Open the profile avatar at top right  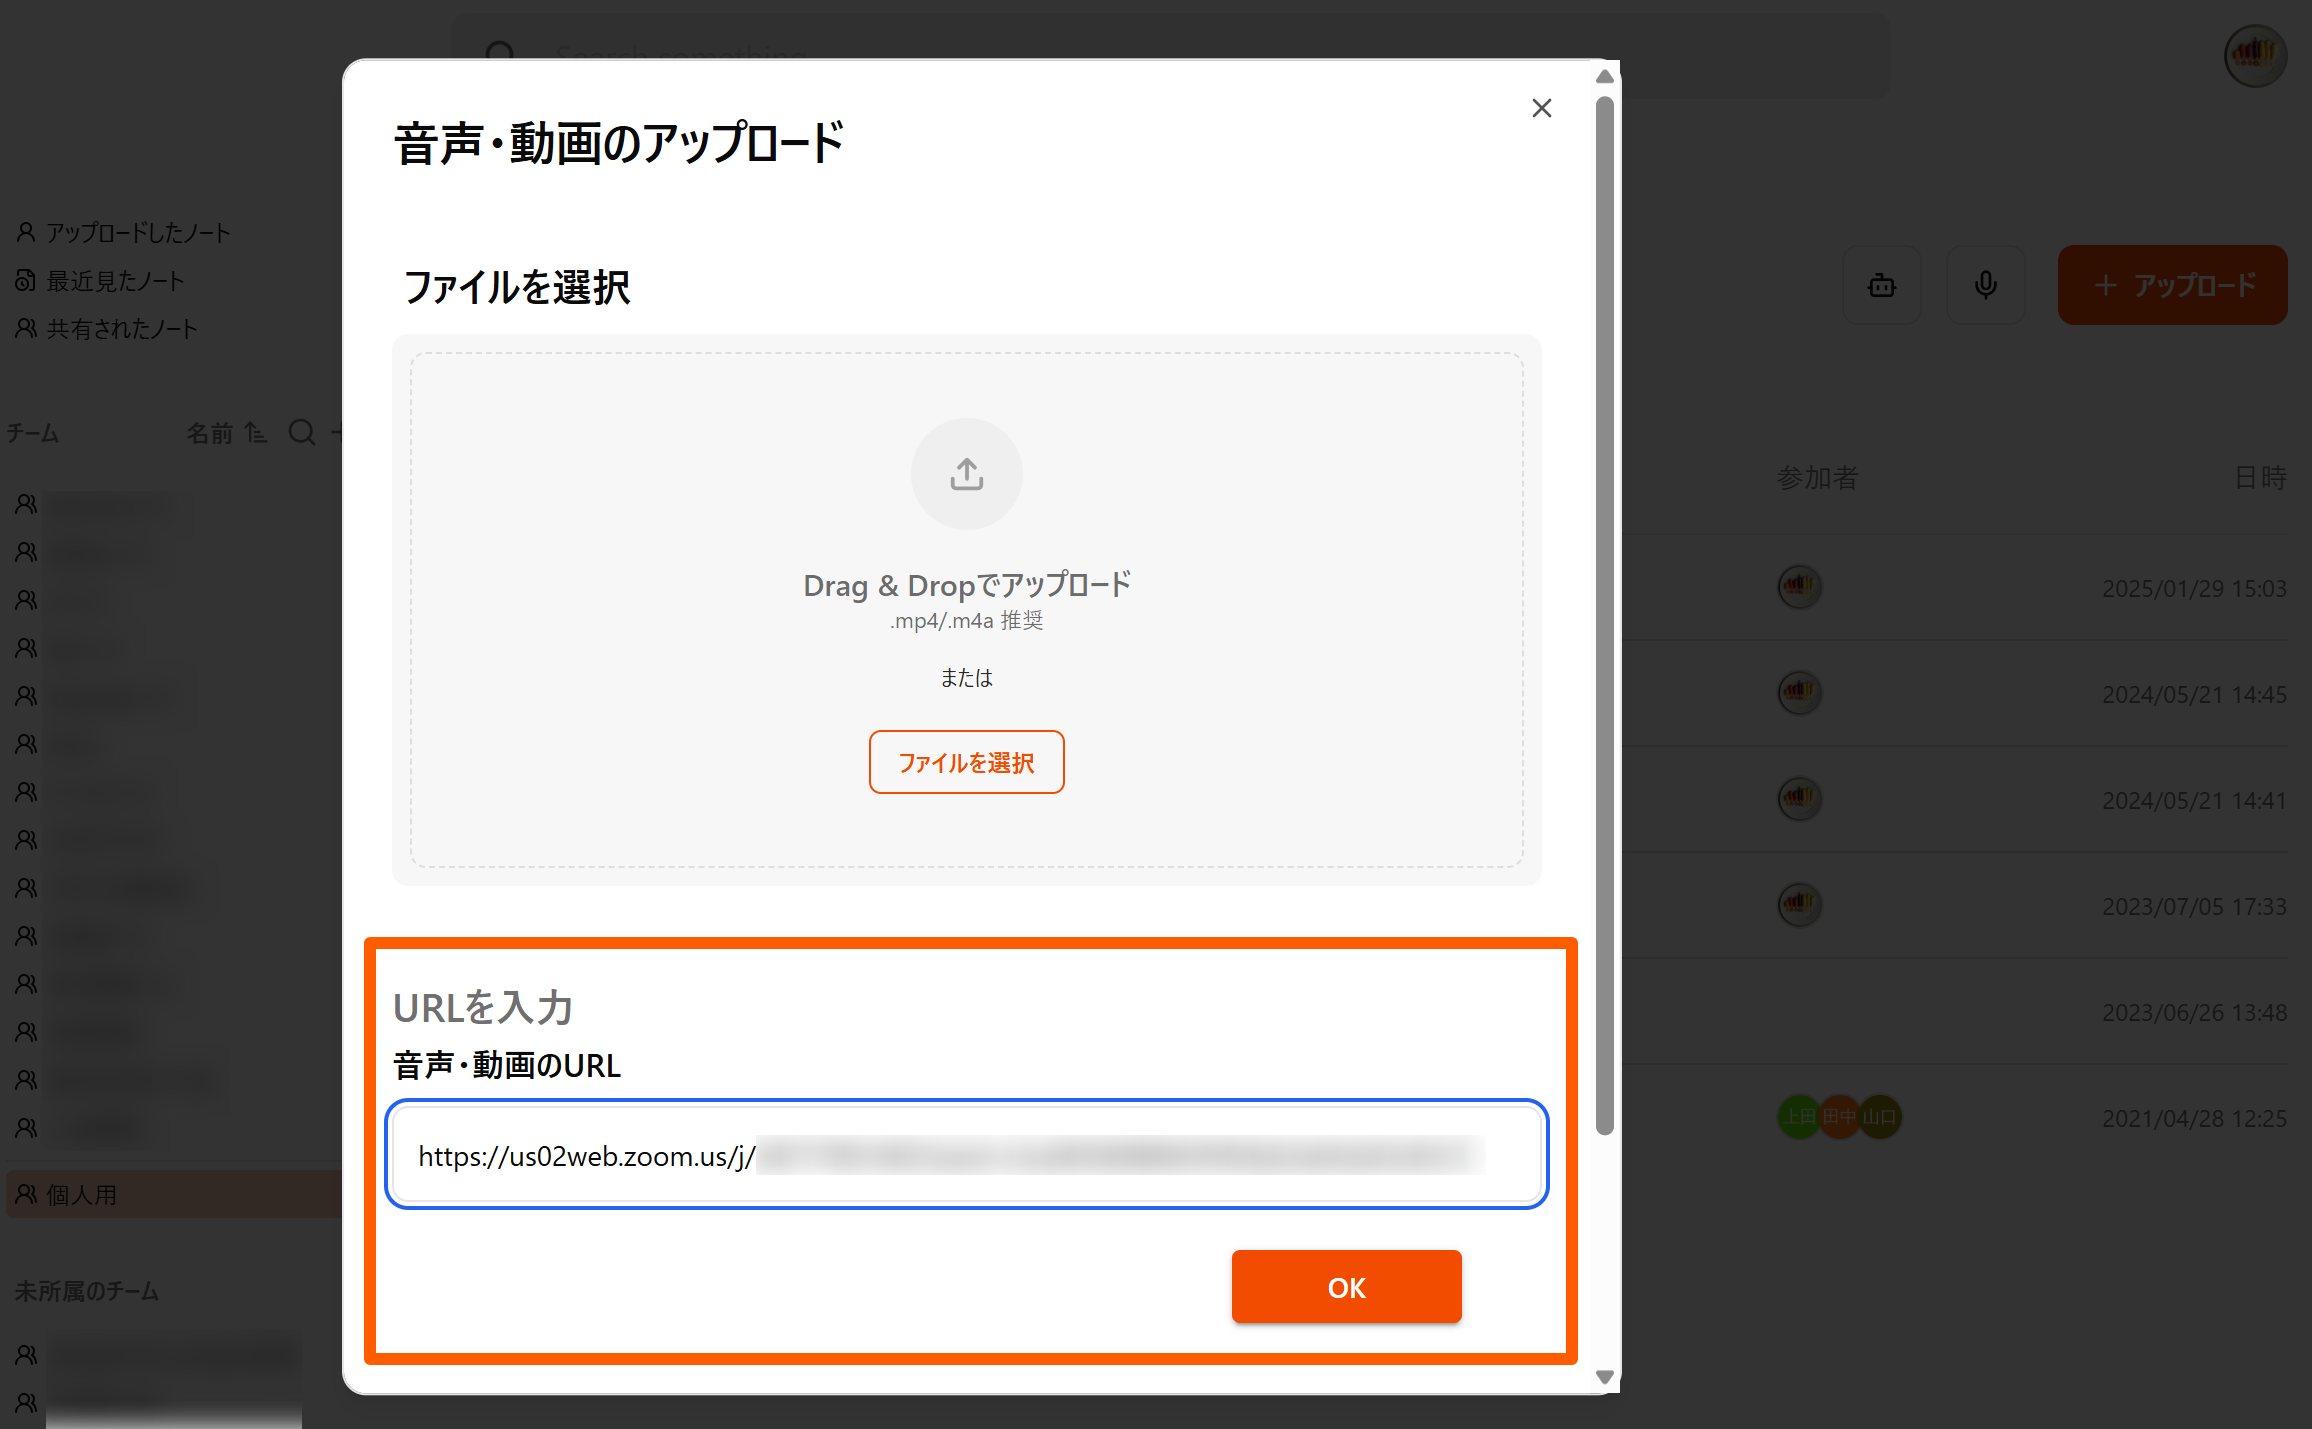coord(2254,55)
